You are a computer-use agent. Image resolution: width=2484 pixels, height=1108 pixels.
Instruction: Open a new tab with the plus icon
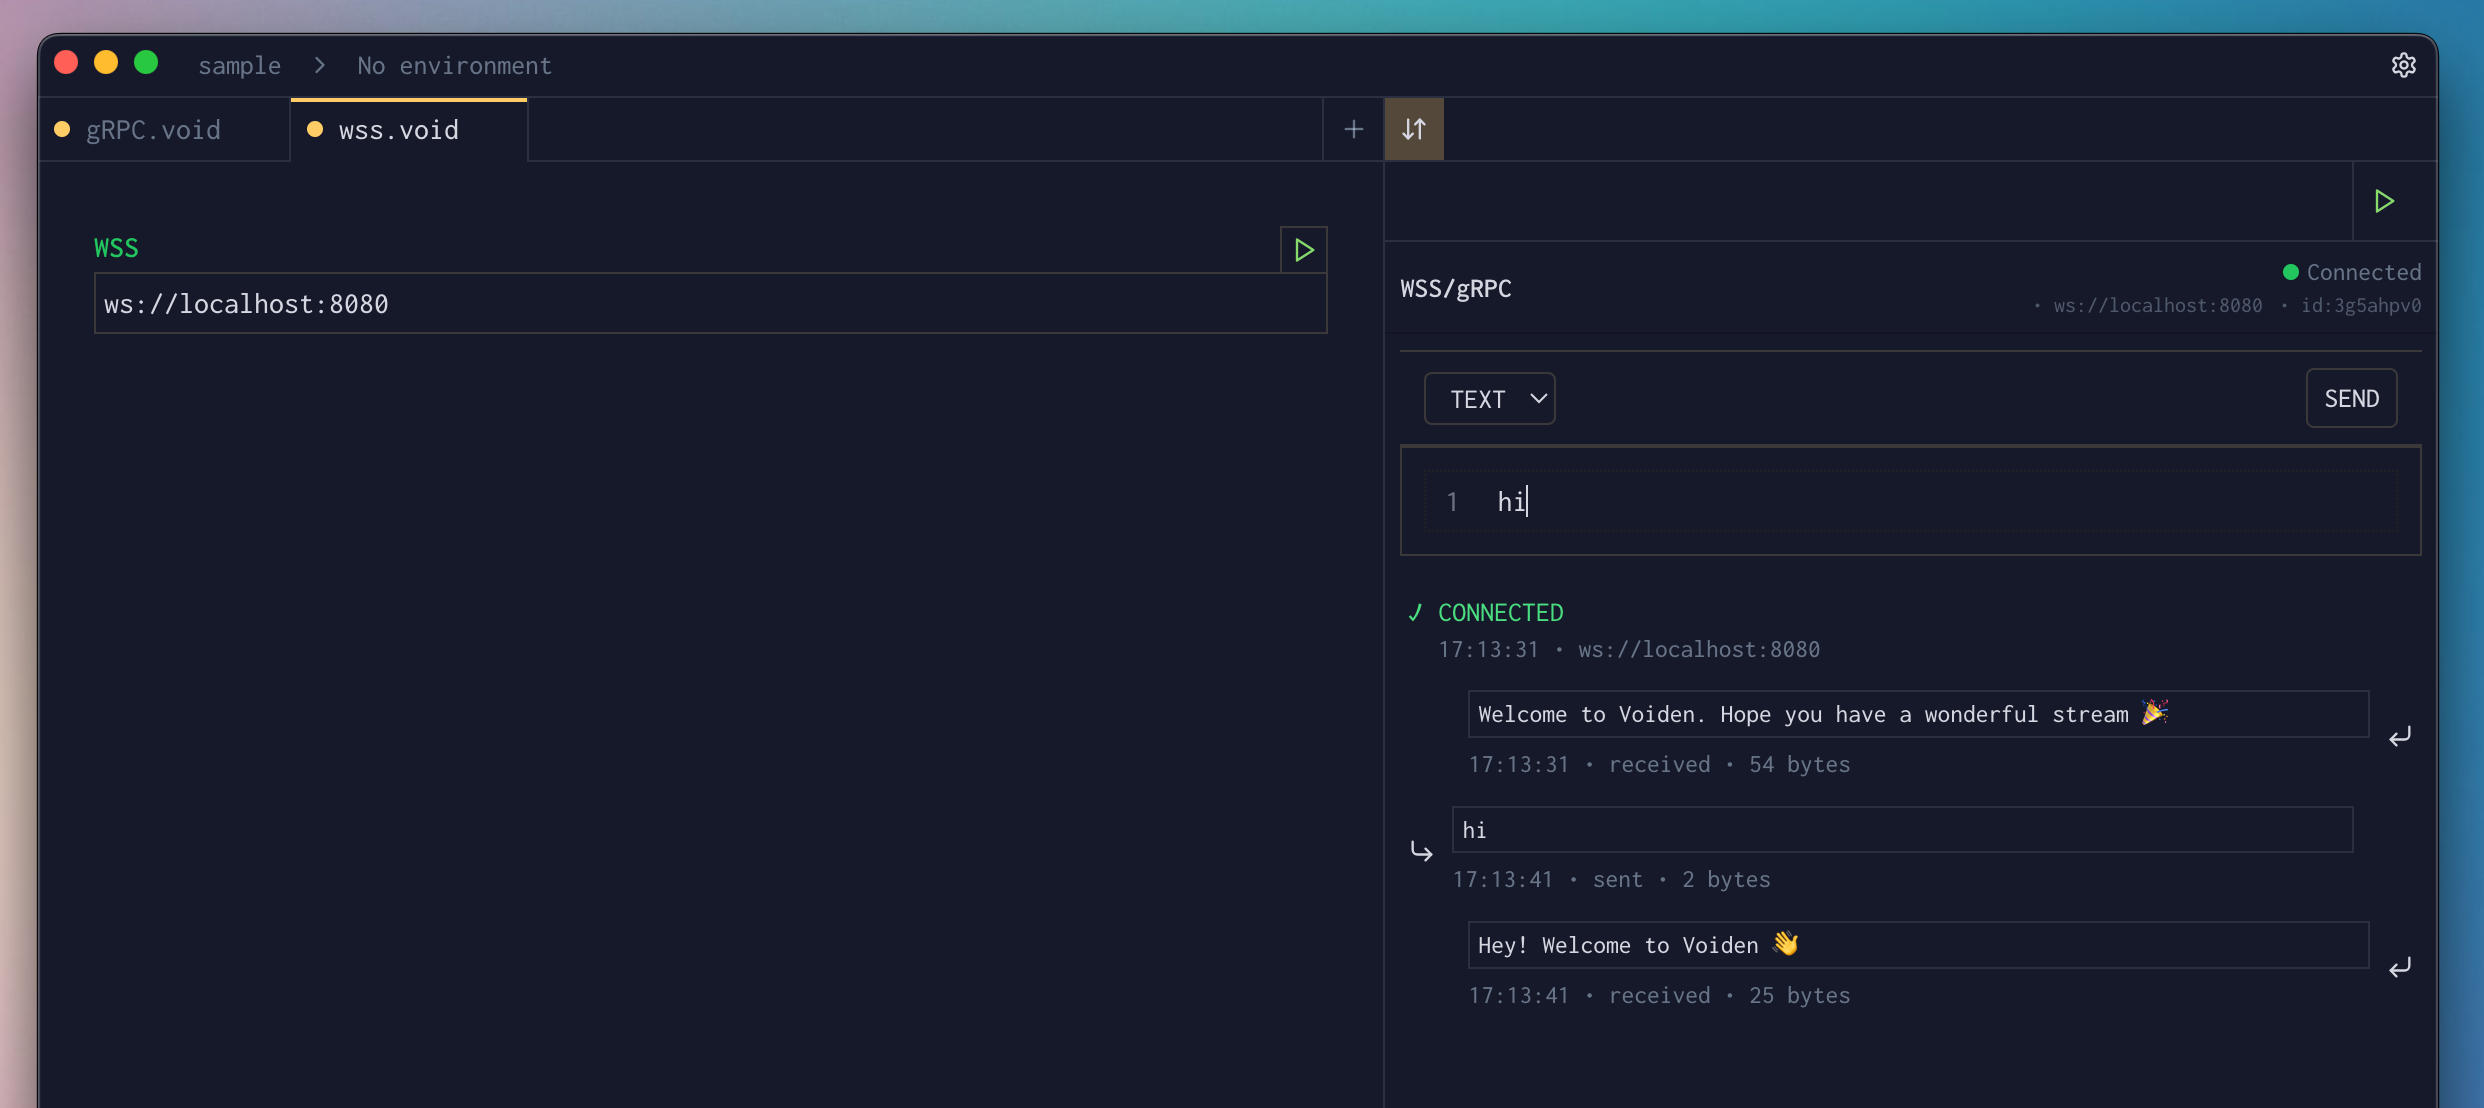coord(1352,128)
